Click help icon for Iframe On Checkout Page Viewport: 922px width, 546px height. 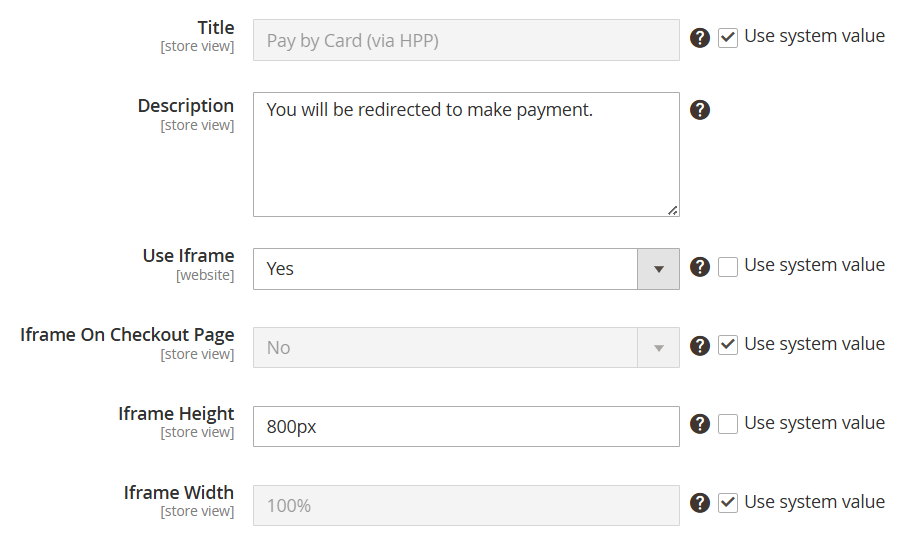tap(700, 346)
